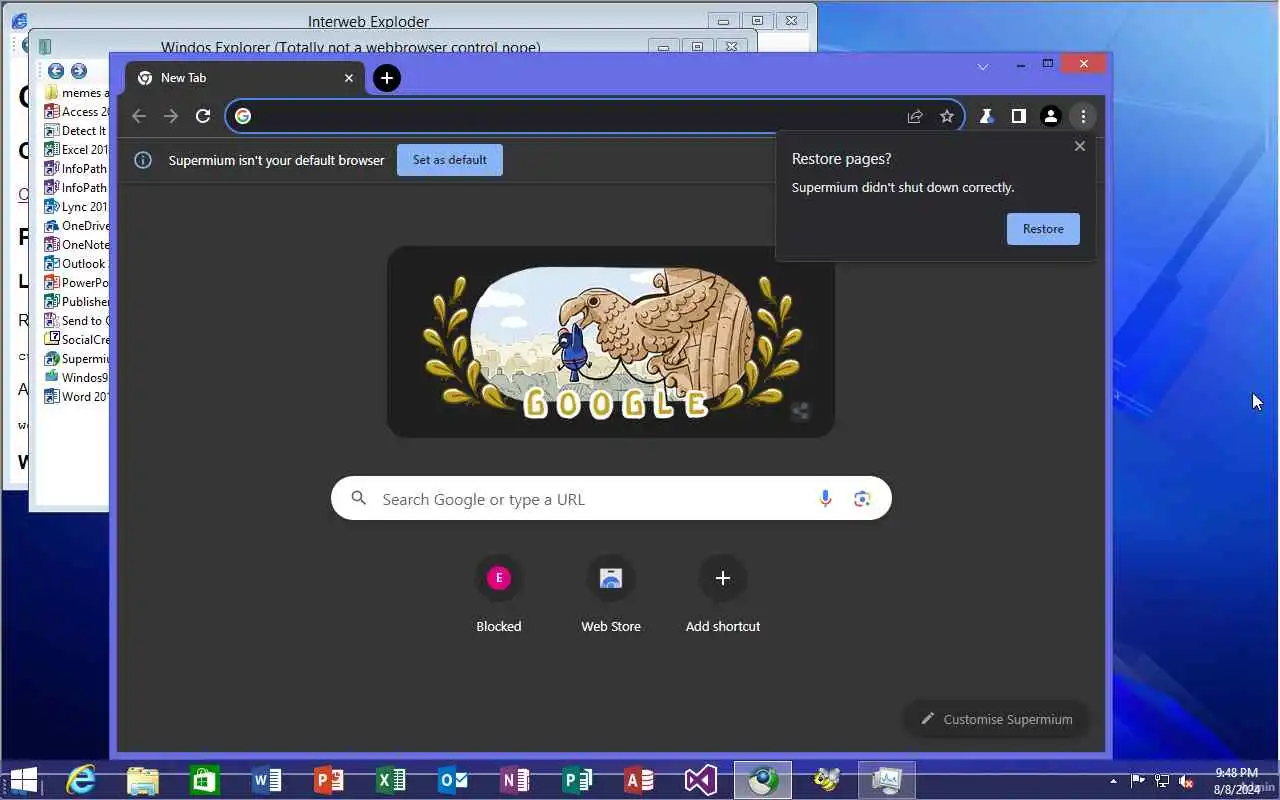
Task: Go back using browser back arrow
Action: (139, 116)
